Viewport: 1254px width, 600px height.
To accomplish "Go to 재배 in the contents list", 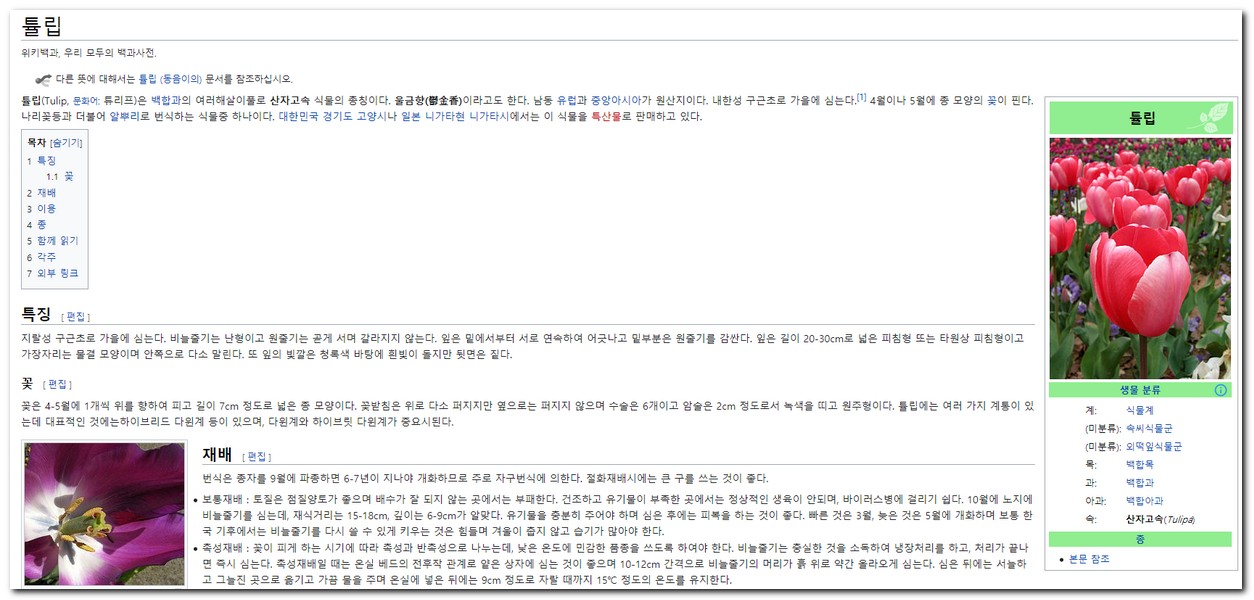I will pos(46,193).
